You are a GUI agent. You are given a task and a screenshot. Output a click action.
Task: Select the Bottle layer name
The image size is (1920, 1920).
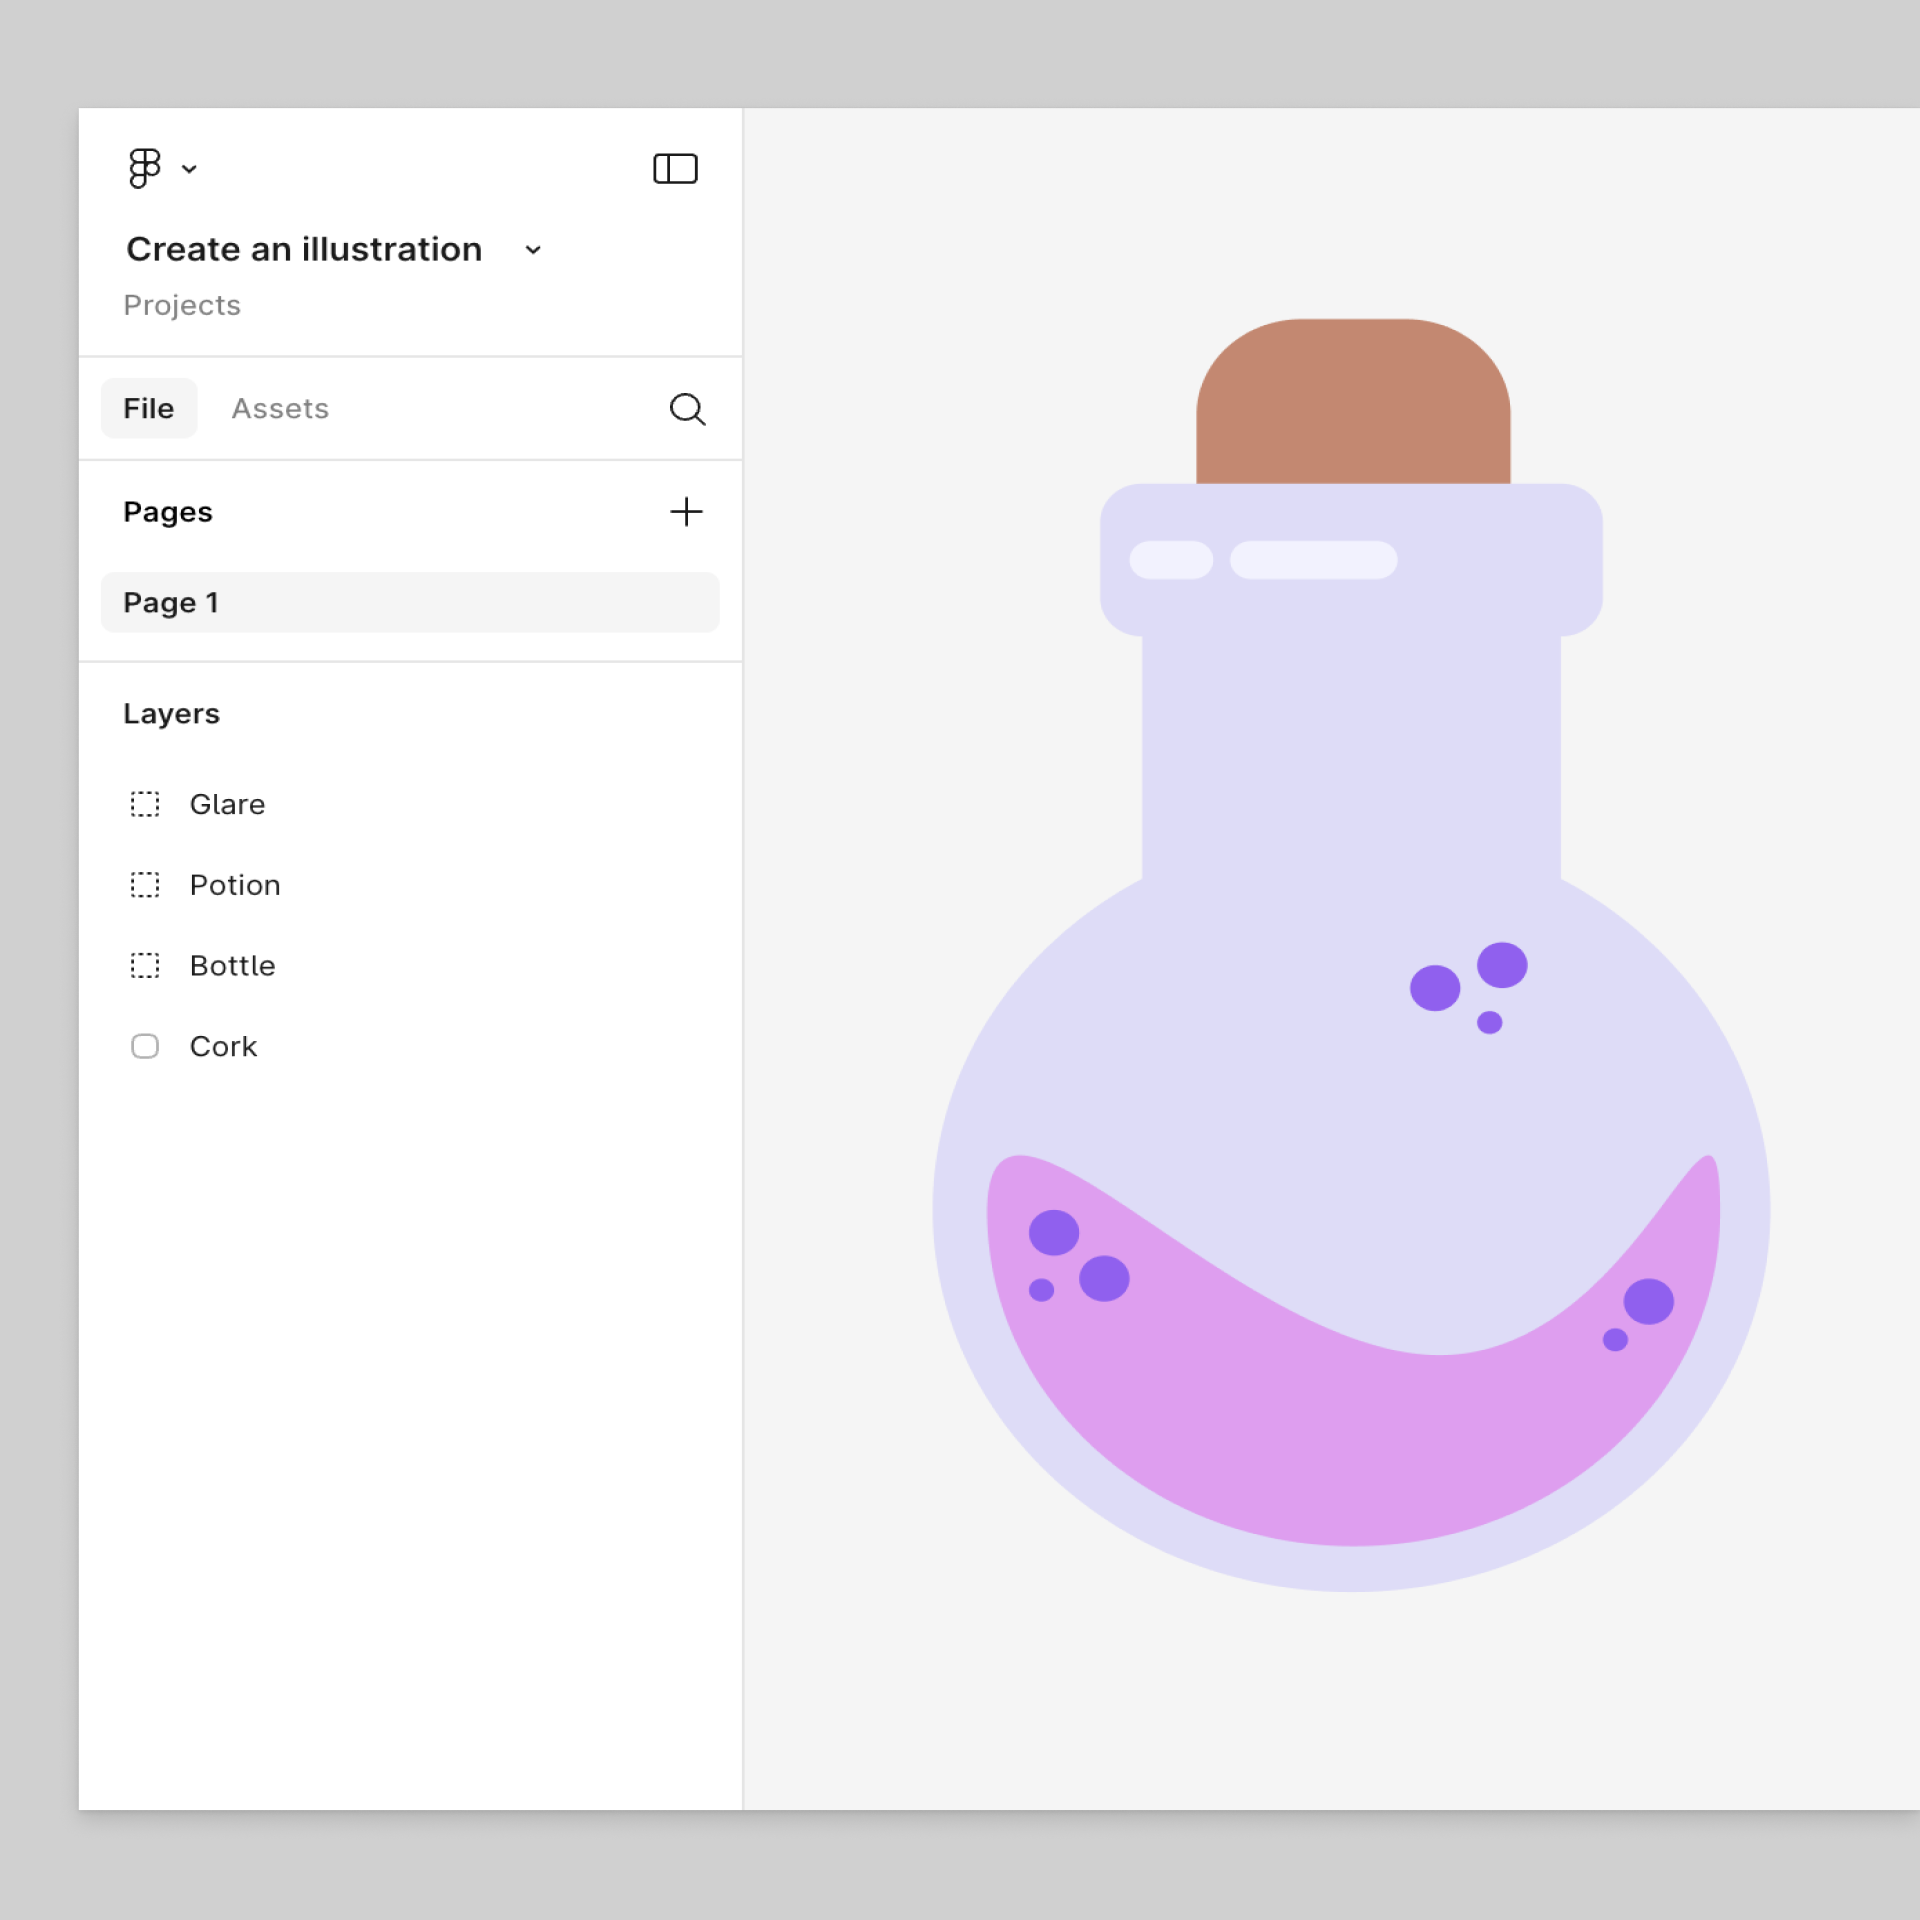[232, 965]
